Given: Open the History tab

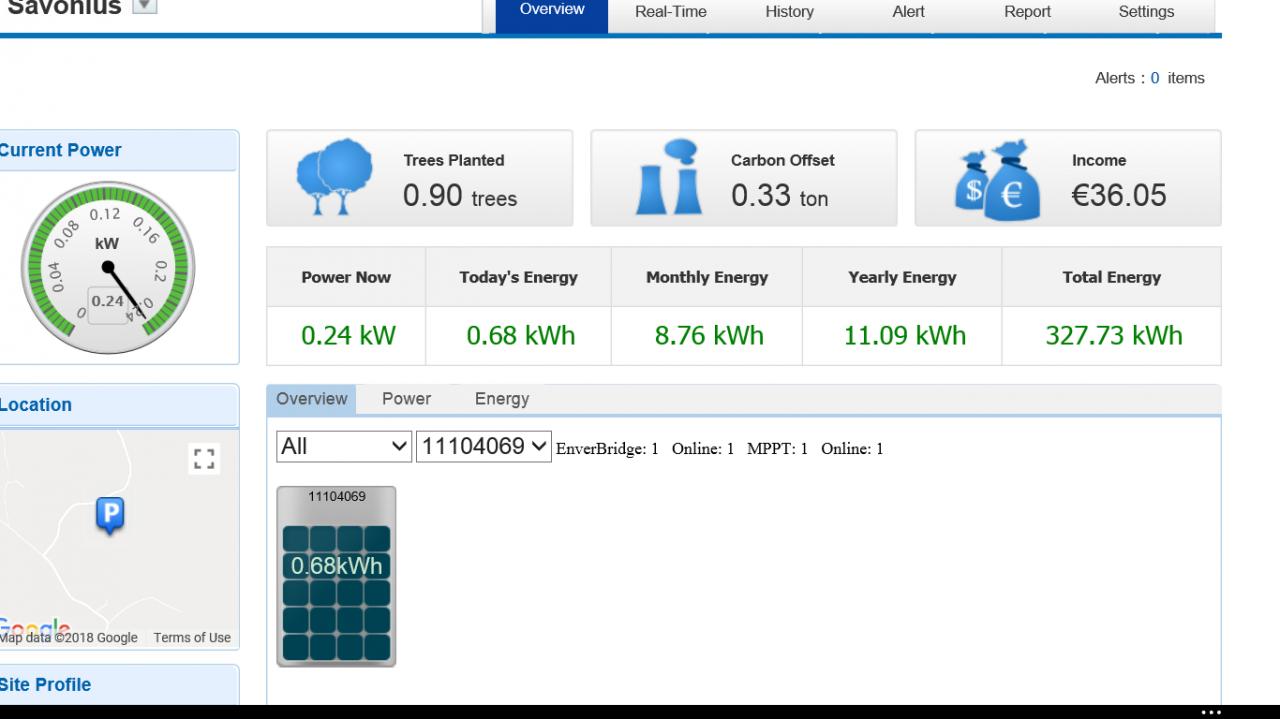Looking at the screenshot, I should 789,12.
